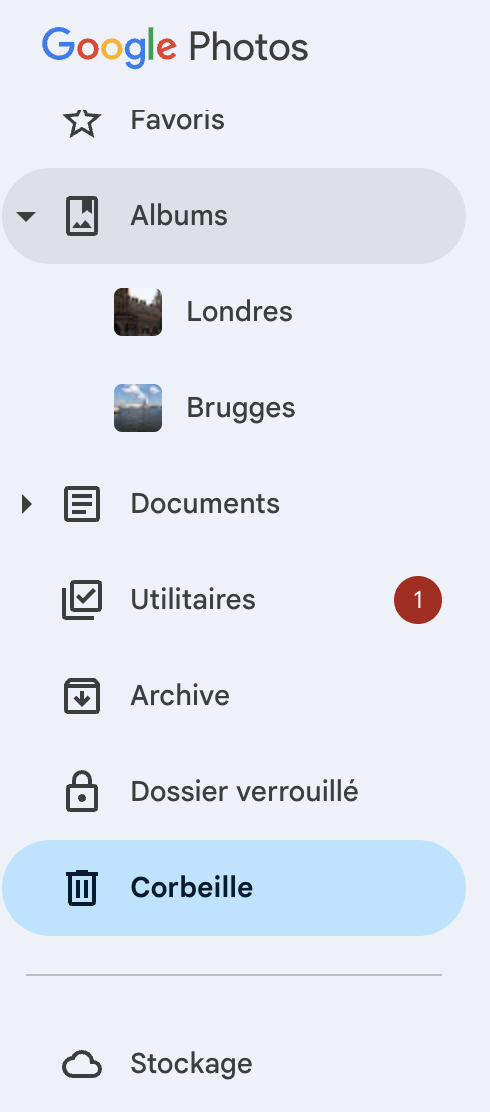Open the Londres album thumbnail
This screenshot has width=490, height=1112.
coord(138,312)
